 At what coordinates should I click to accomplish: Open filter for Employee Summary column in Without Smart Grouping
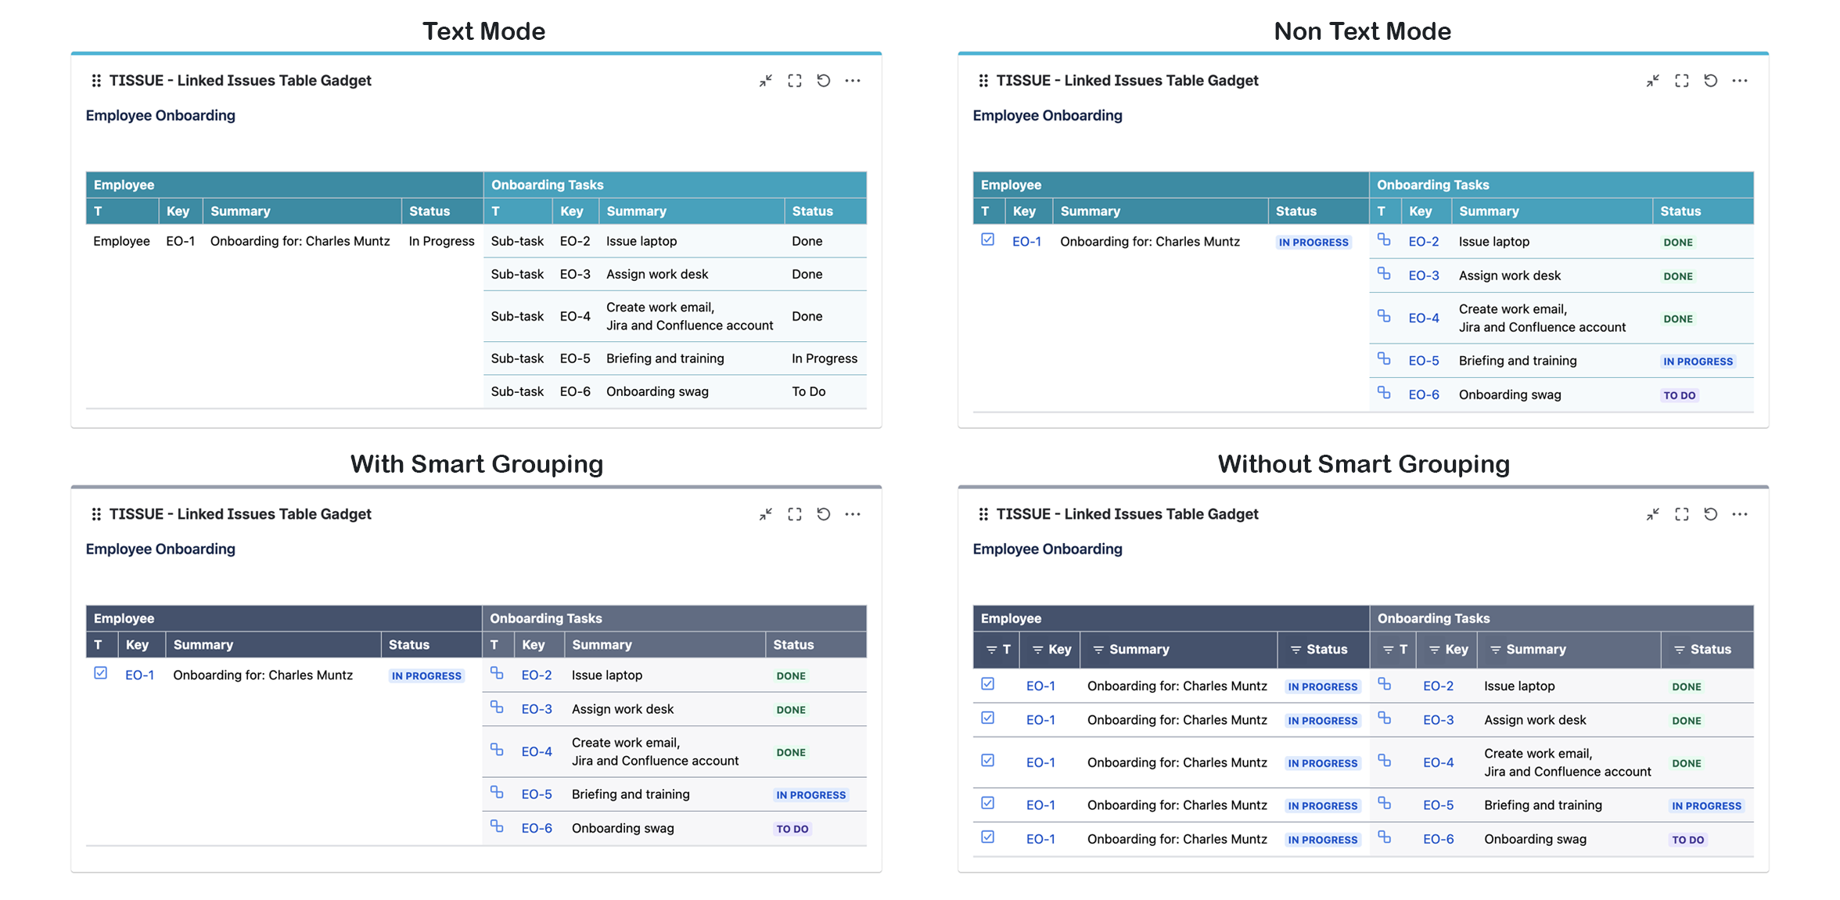[1098, 650]
